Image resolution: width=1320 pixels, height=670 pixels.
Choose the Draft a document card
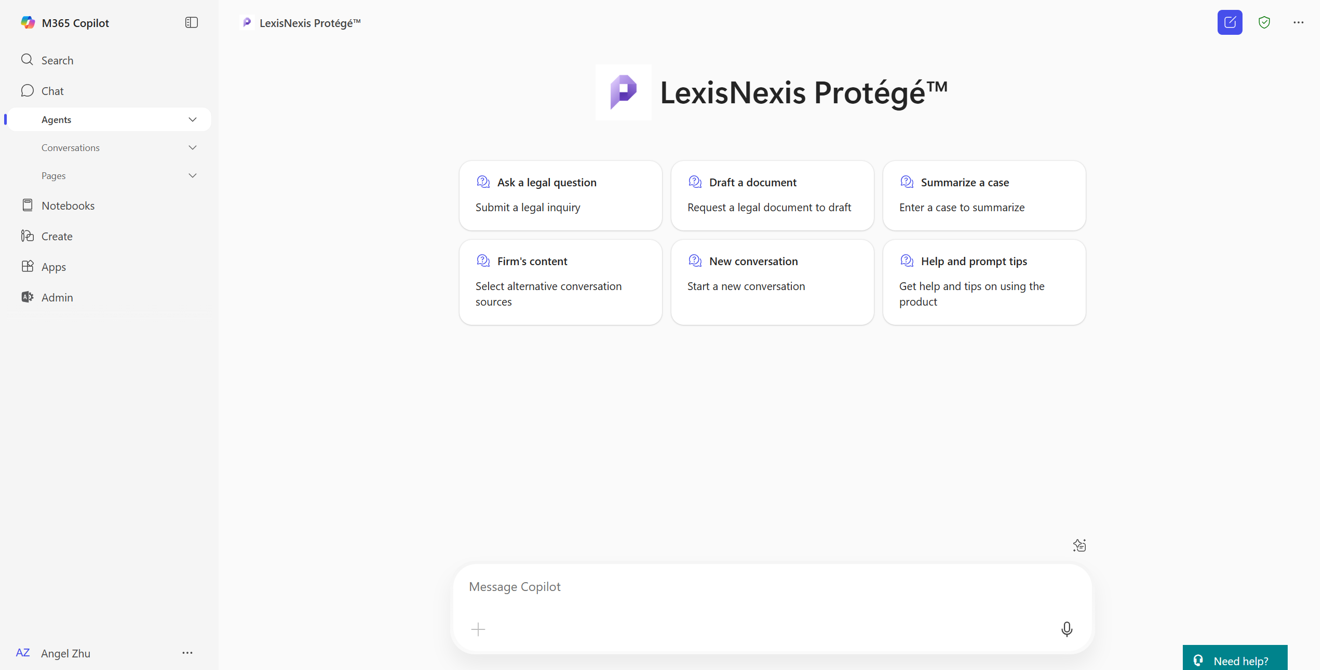click(772, 195)
